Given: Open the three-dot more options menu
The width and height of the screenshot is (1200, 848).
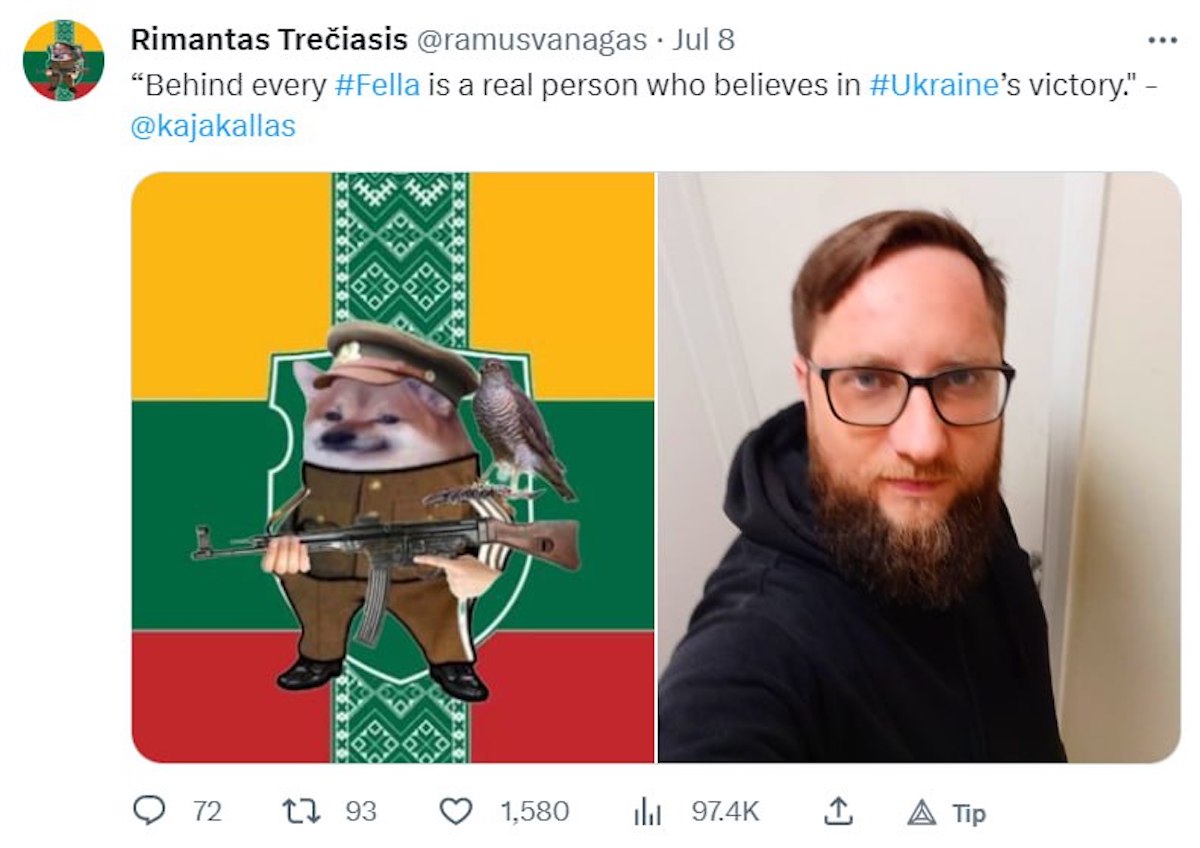Looking at the screenshot, I should [1163, 41].
